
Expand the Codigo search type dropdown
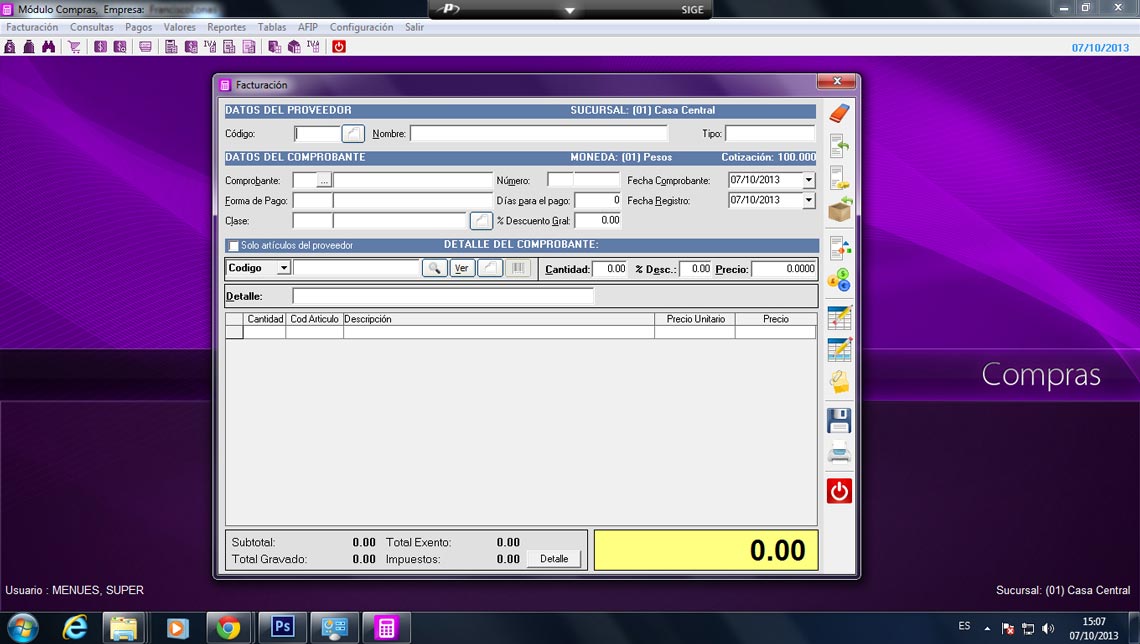click(x=284, y=268)
